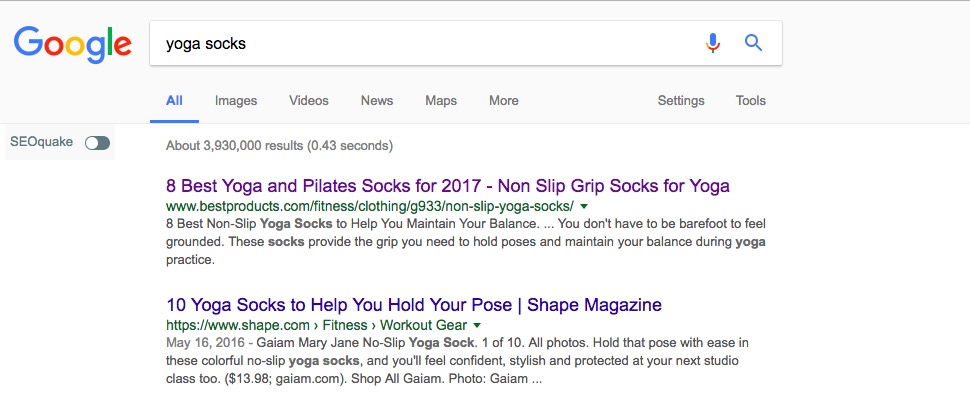This screenshot has height=416, width=970.
Task: Toggle the SEOquake switch on
Action: tap(98, 143)
